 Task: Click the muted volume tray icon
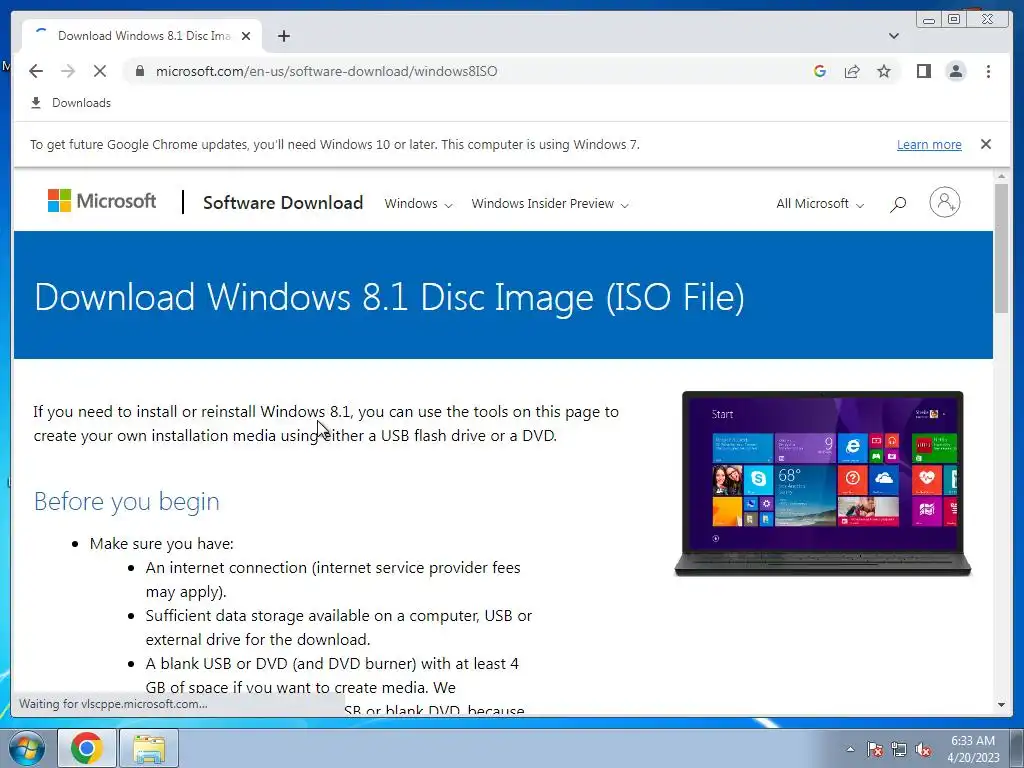(923, 749)
